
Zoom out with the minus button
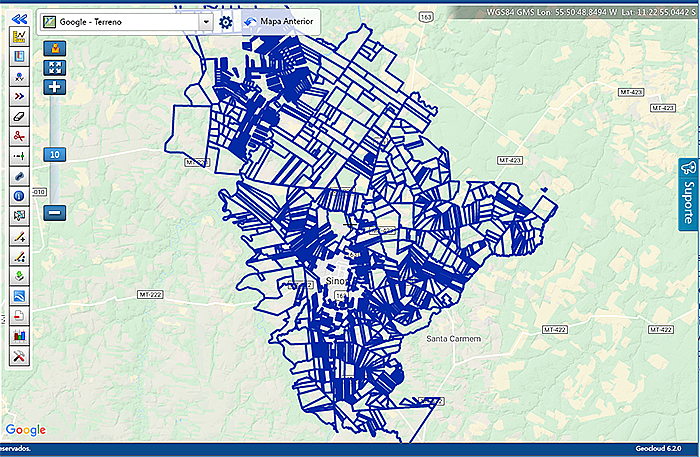coord(54,213)
